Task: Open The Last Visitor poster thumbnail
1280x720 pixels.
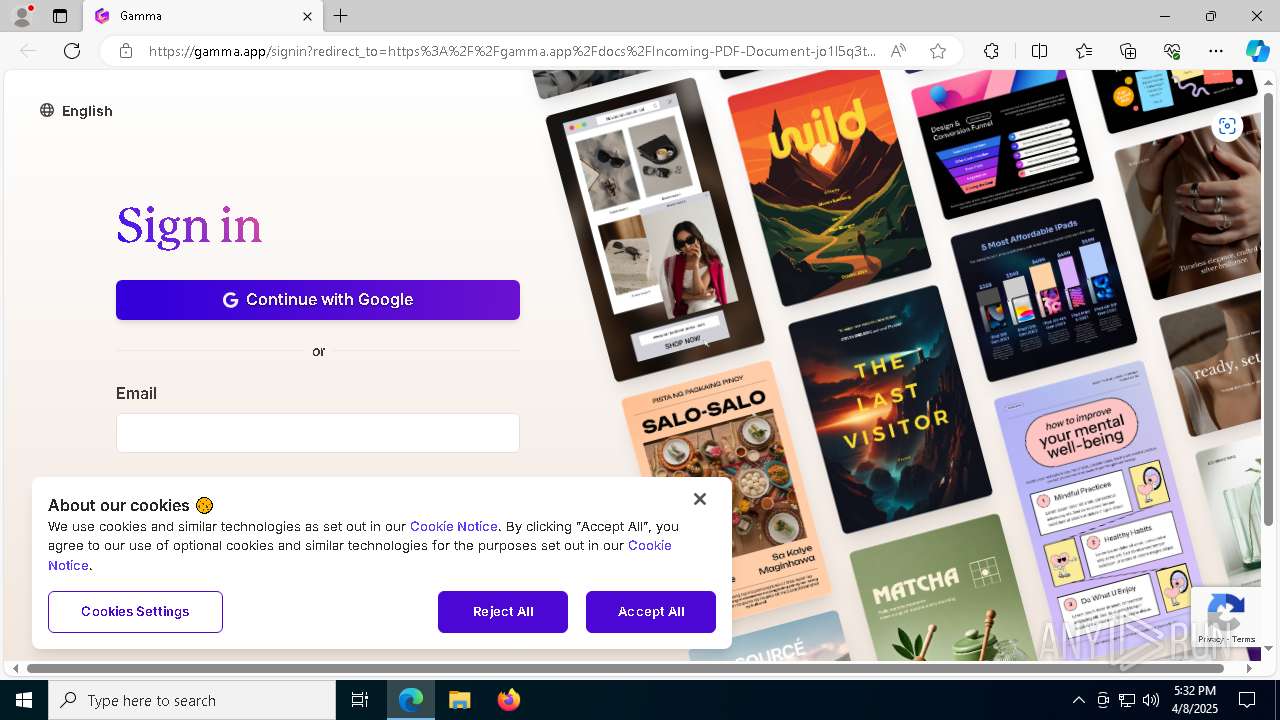Action: pyautogui.click(x=890, y=410)
